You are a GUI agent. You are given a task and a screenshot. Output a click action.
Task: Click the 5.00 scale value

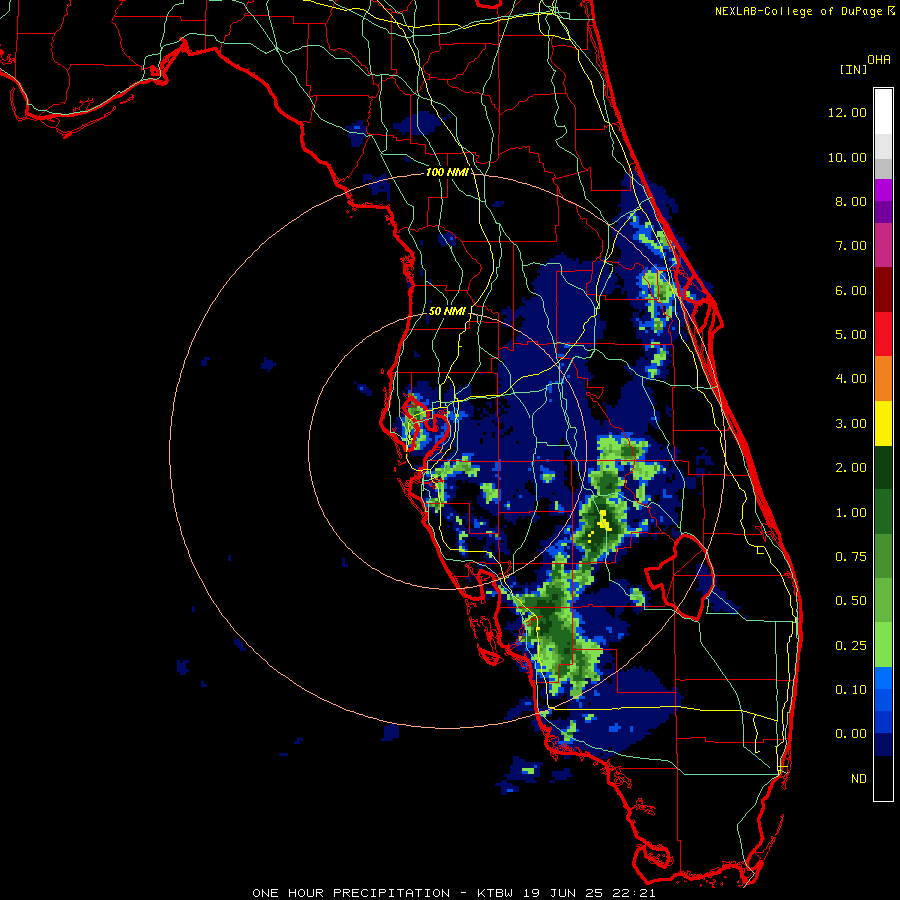pyautogui.click(x=851, y=335)
